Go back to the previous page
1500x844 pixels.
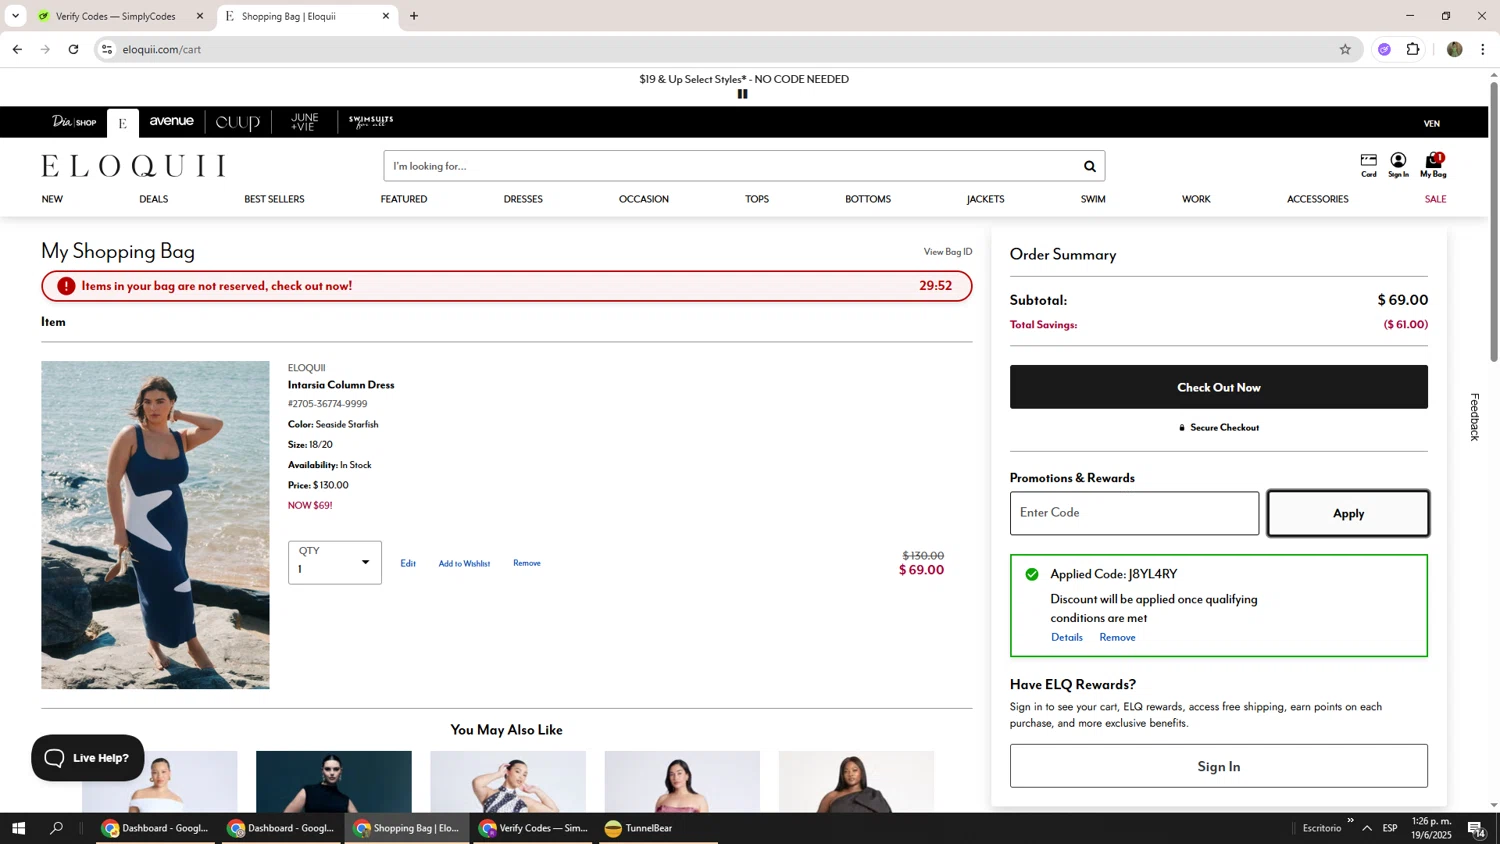pyautogui.click(x=17, y=49)
